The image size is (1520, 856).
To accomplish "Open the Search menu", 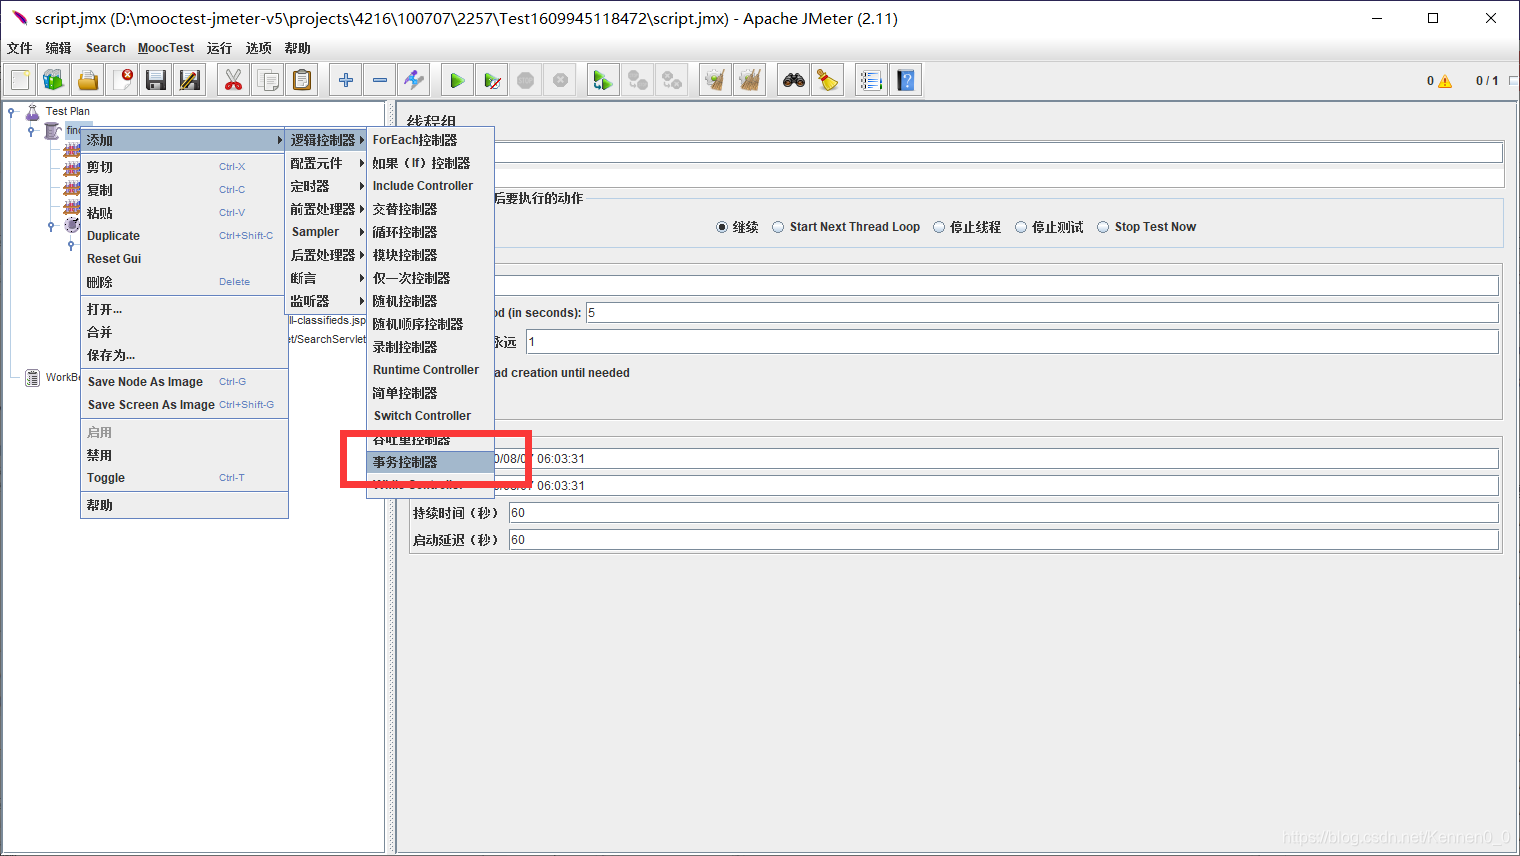I will [106, 48].
